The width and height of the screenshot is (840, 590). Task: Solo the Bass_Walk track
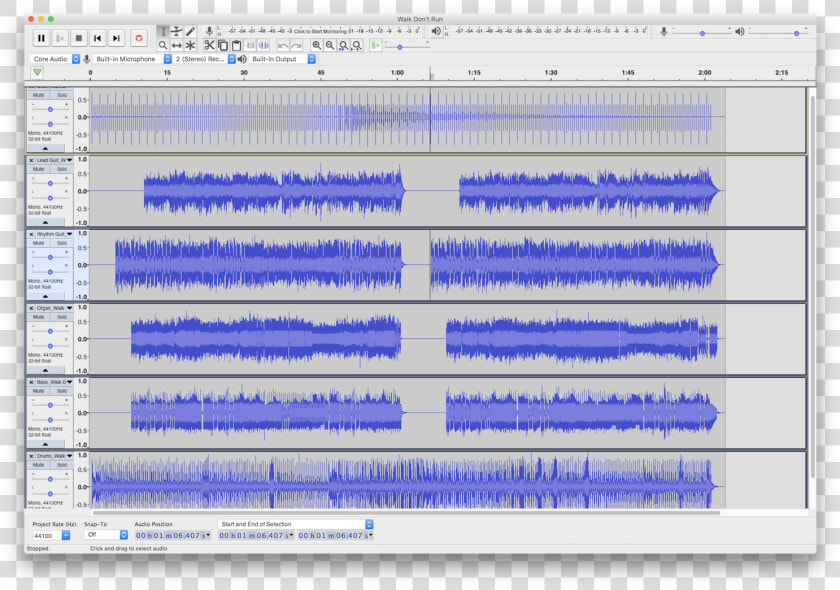tap(62, 391)
